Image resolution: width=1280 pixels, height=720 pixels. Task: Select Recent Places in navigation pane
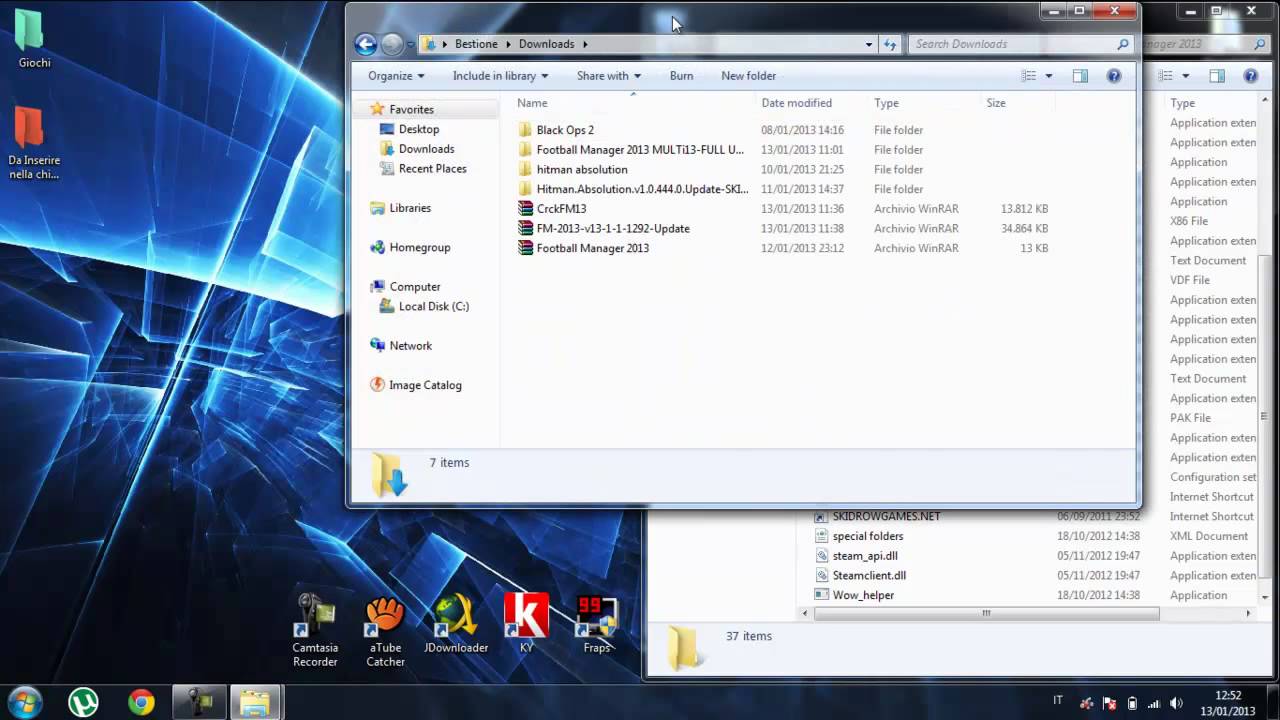tap(432, 169)
